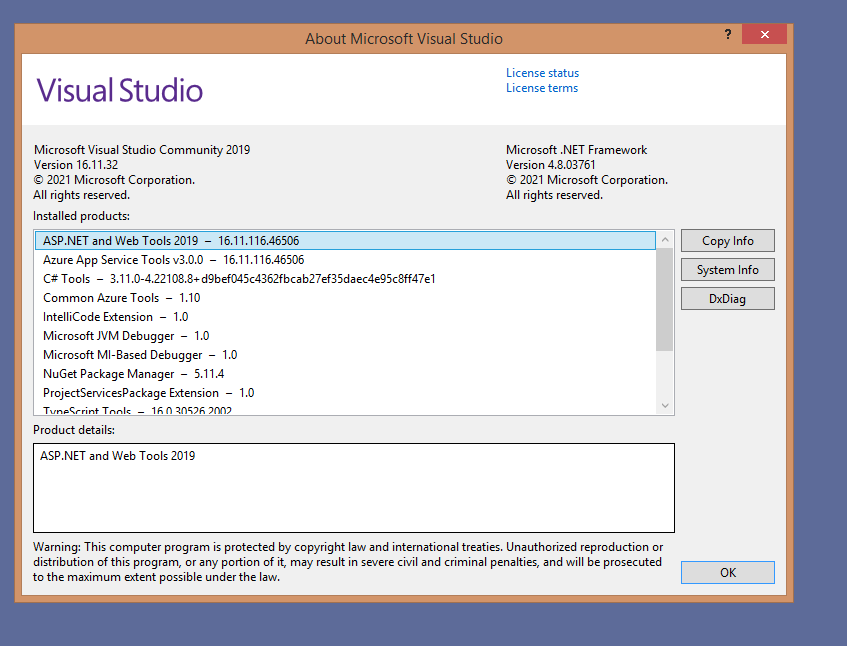Select Common Azure Tools entry
The image size is (847, 646).
tap(345, 298)
